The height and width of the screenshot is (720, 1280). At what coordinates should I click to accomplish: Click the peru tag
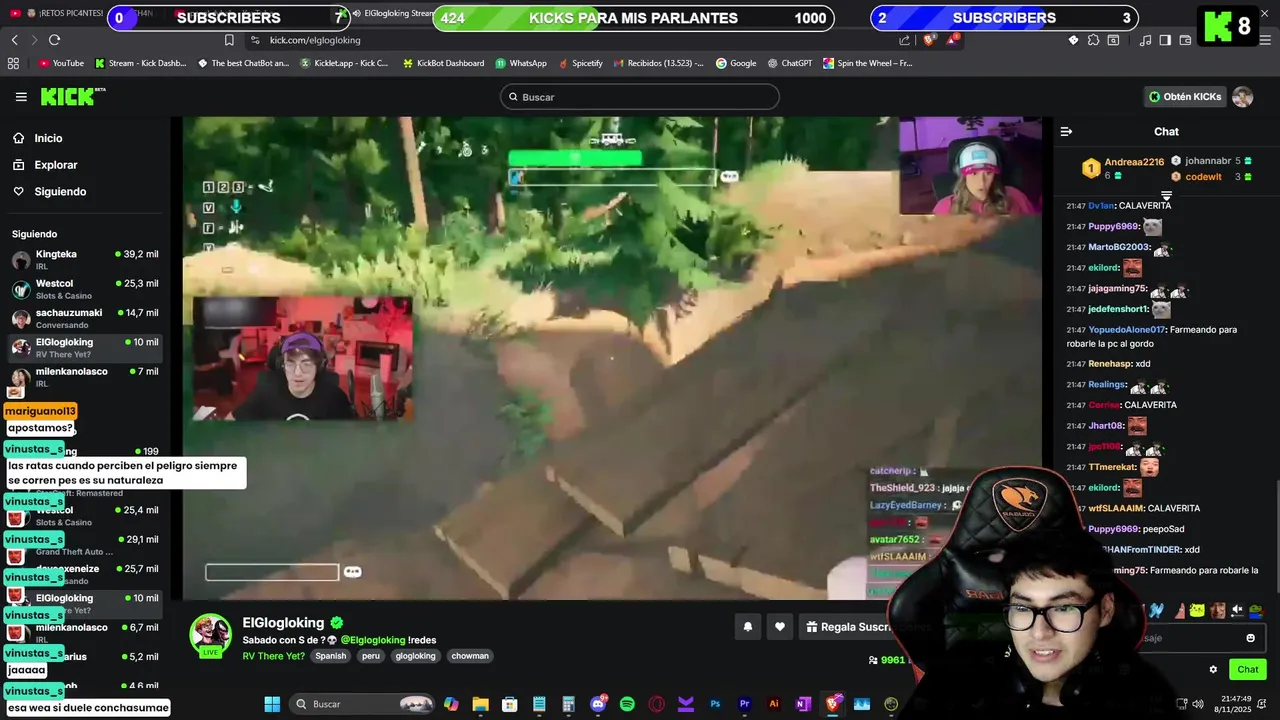click(x=371, y=656)
